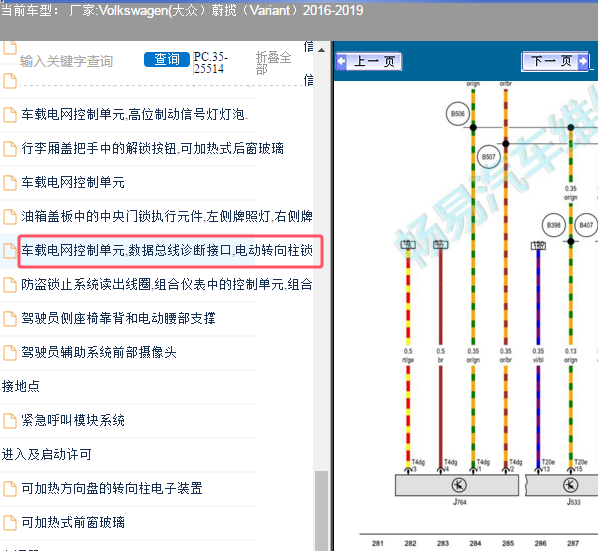Select the plain 车载电网控制单元 entry

[x=73, y=182]
